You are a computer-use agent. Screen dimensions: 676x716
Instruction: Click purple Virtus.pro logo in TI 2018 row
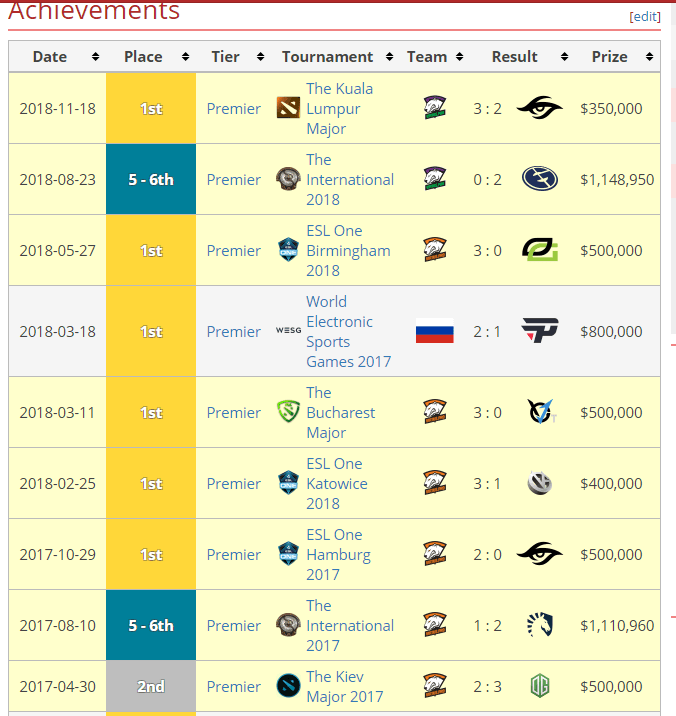coord(434,179)
